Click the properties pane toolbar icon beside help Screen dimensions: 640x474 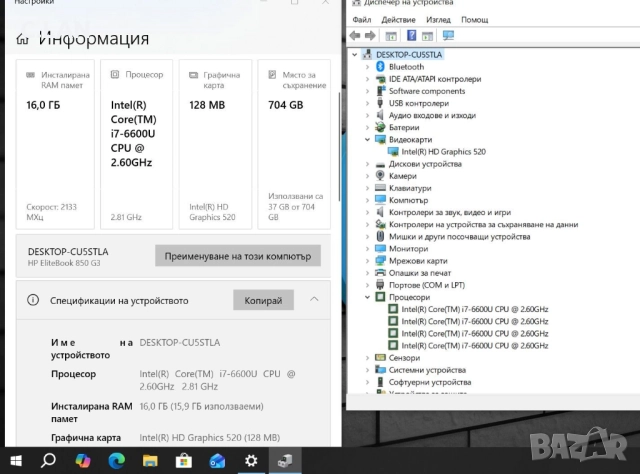pos(427,36)
